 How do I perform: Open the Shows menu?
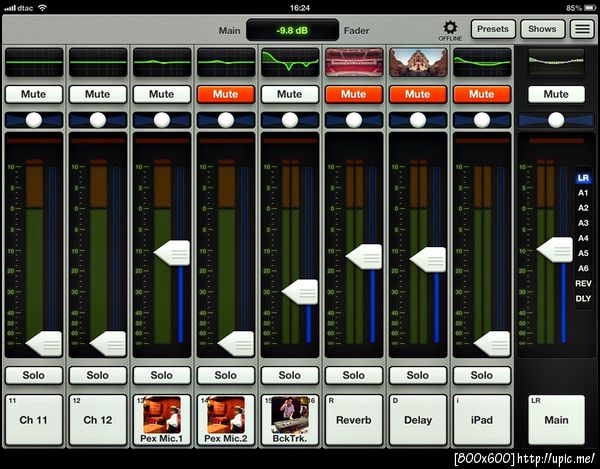(x=542, y=29)
